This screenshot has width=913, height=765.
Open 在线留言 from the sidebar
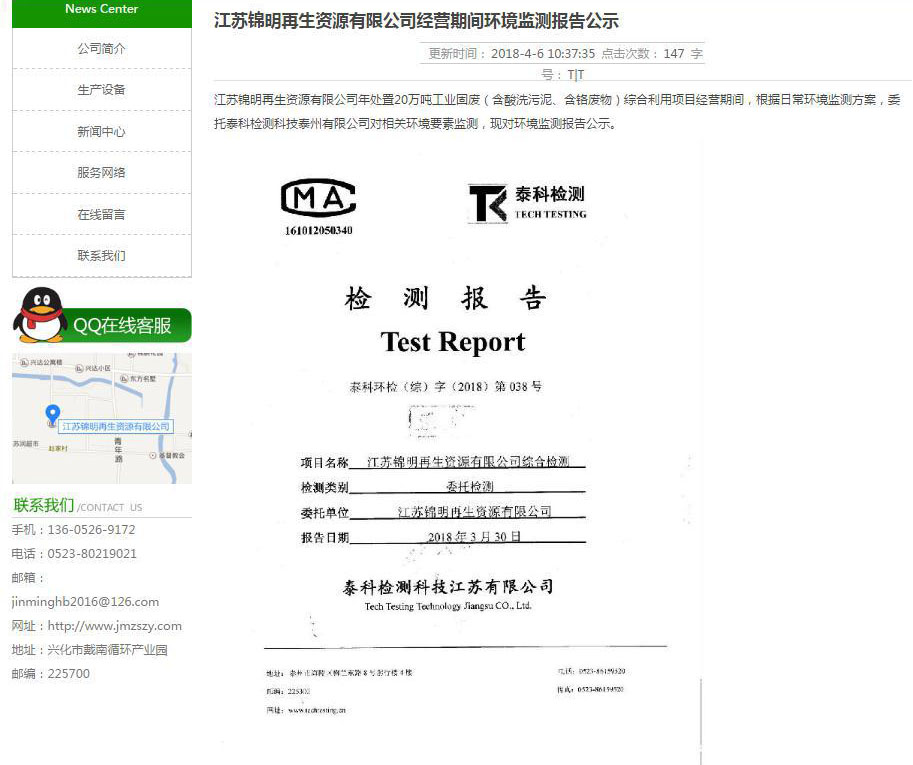pyautogui.click(x=101, y=214)
